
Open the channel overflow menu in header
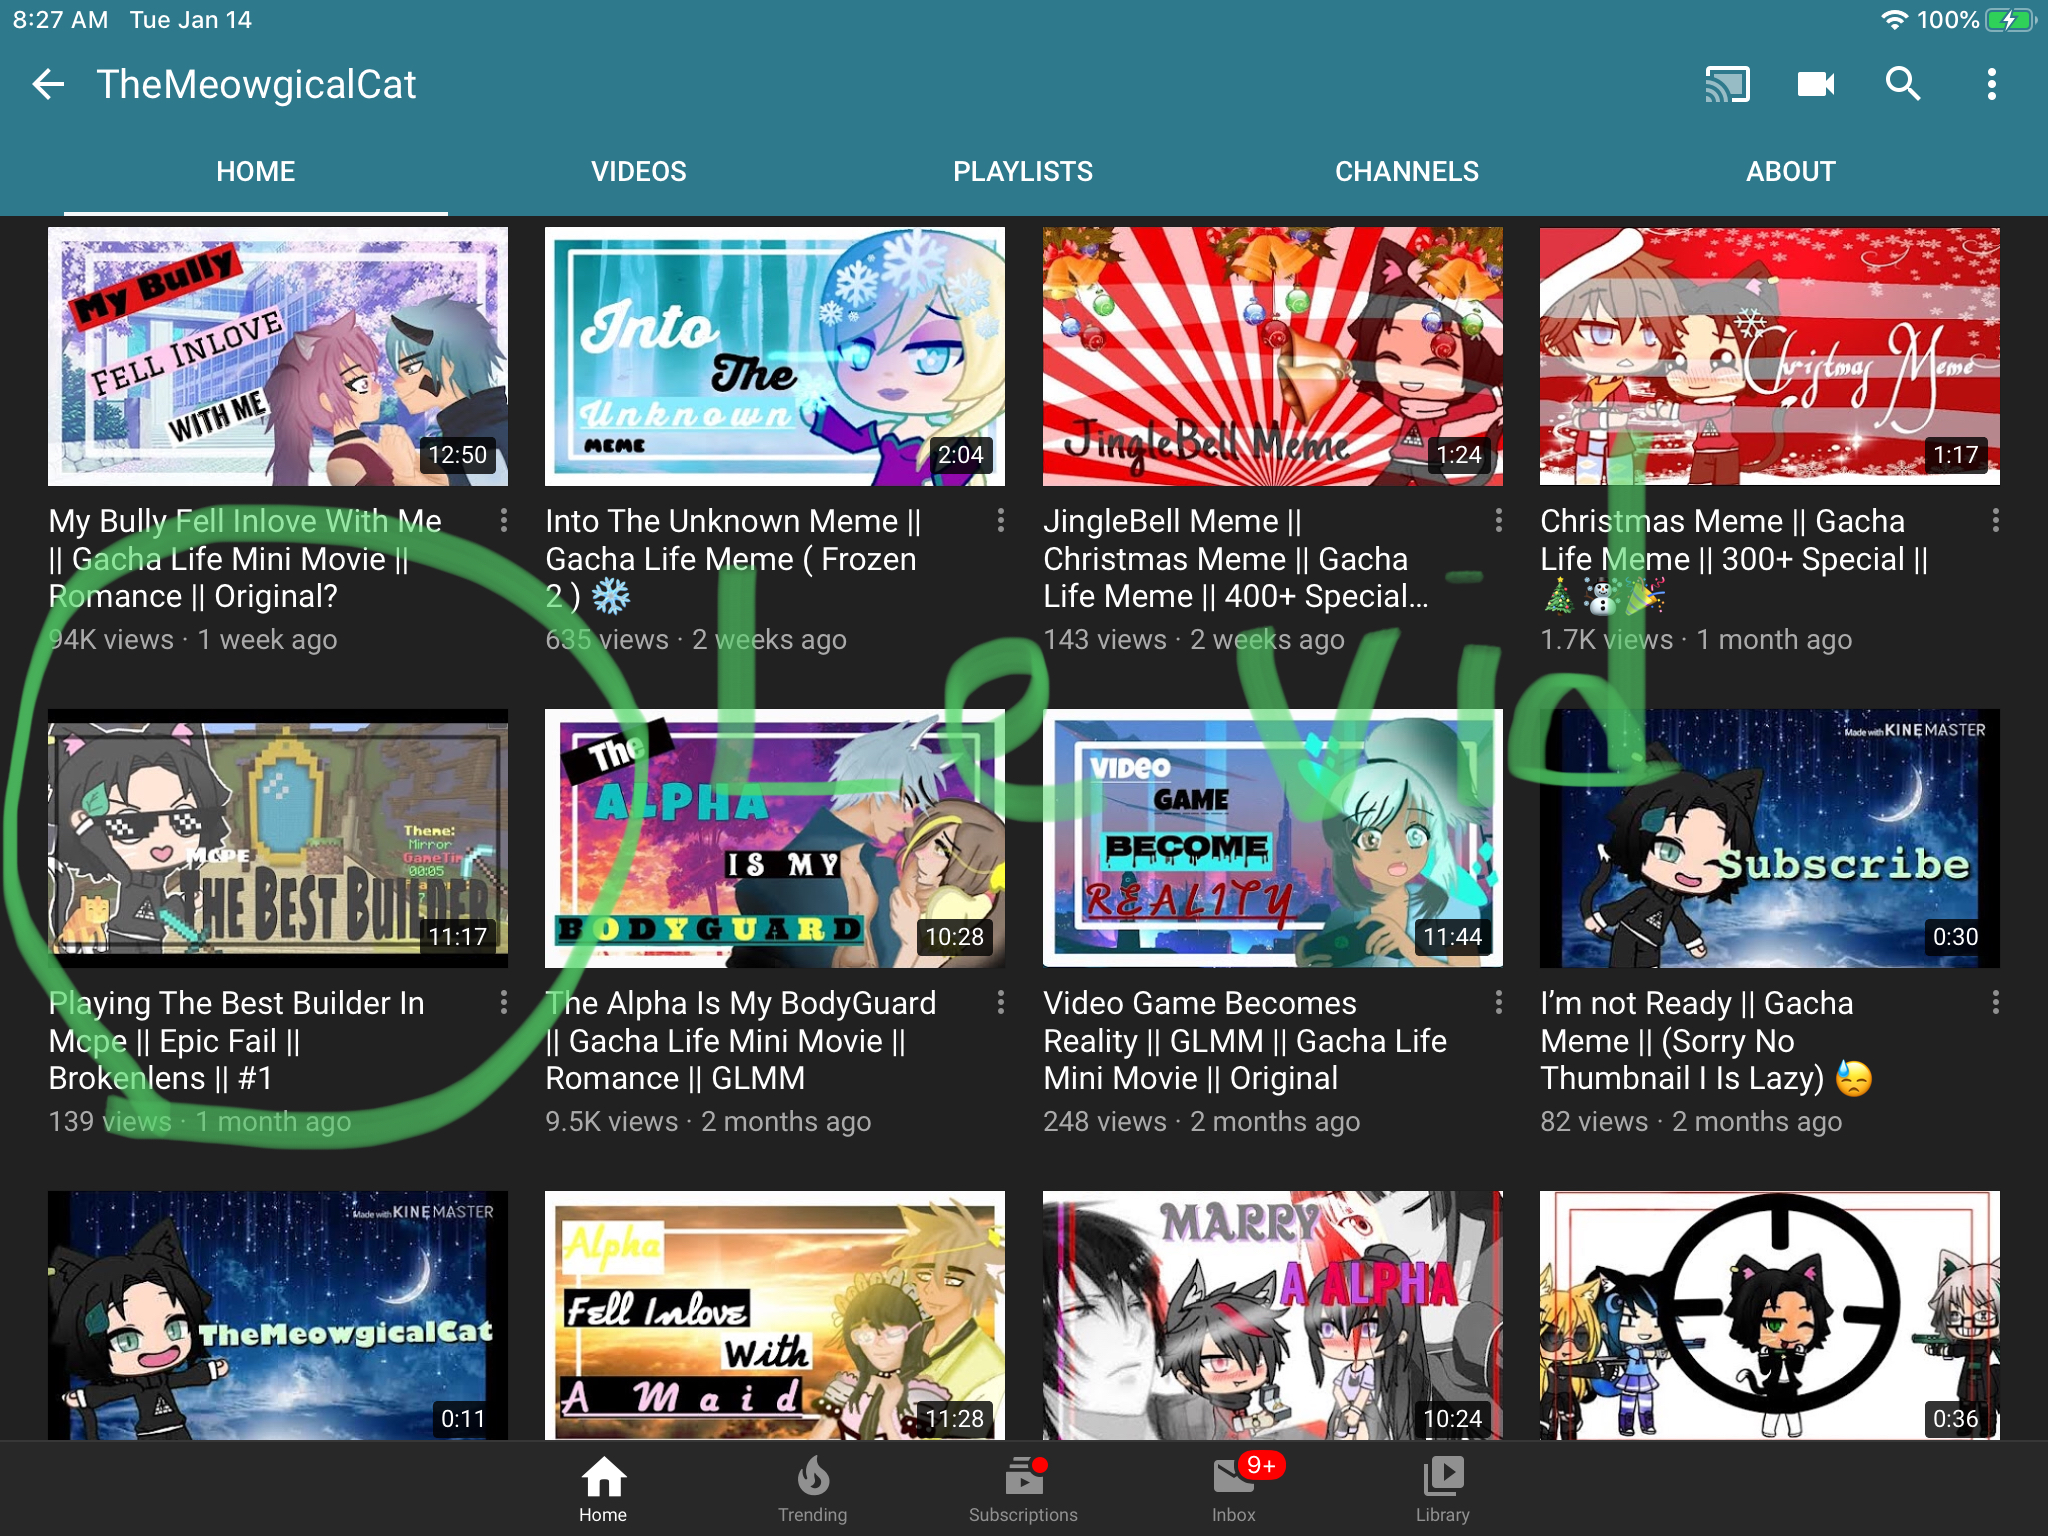(1991, 84)
